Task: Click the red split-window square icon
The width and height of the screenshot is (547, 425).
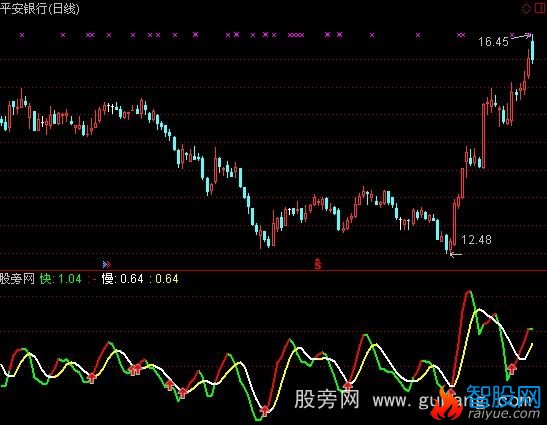Action: (x=540, y=8)
